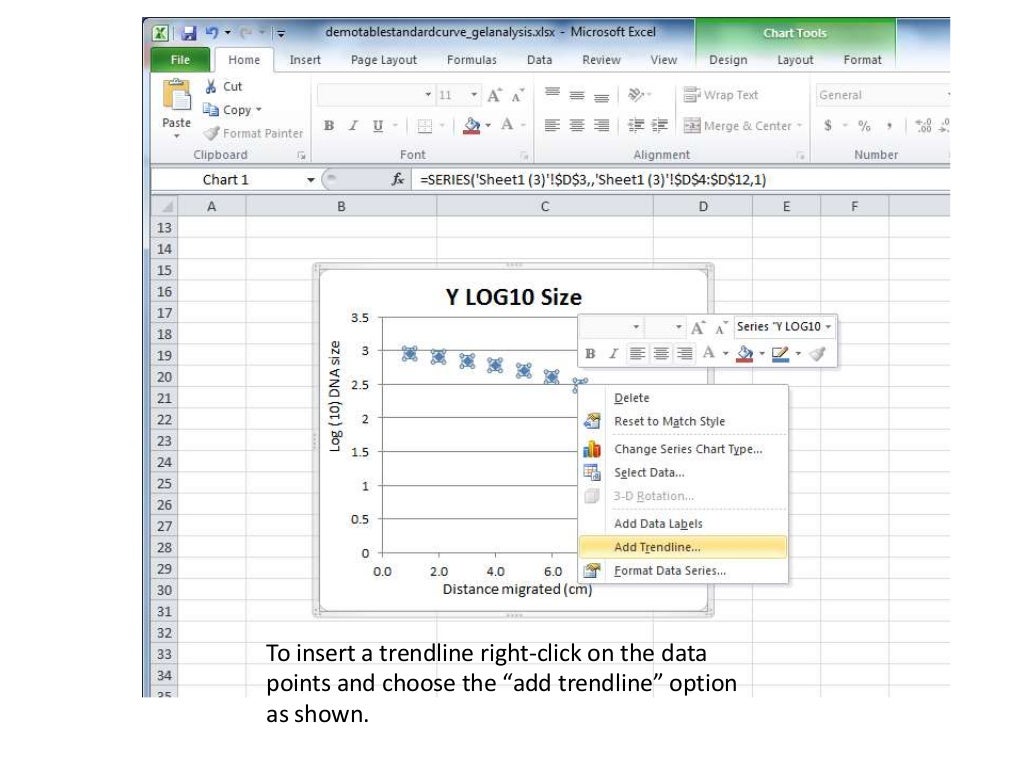
Task: Click the Decrease Indent icon
Action: (x=636, y=125)
